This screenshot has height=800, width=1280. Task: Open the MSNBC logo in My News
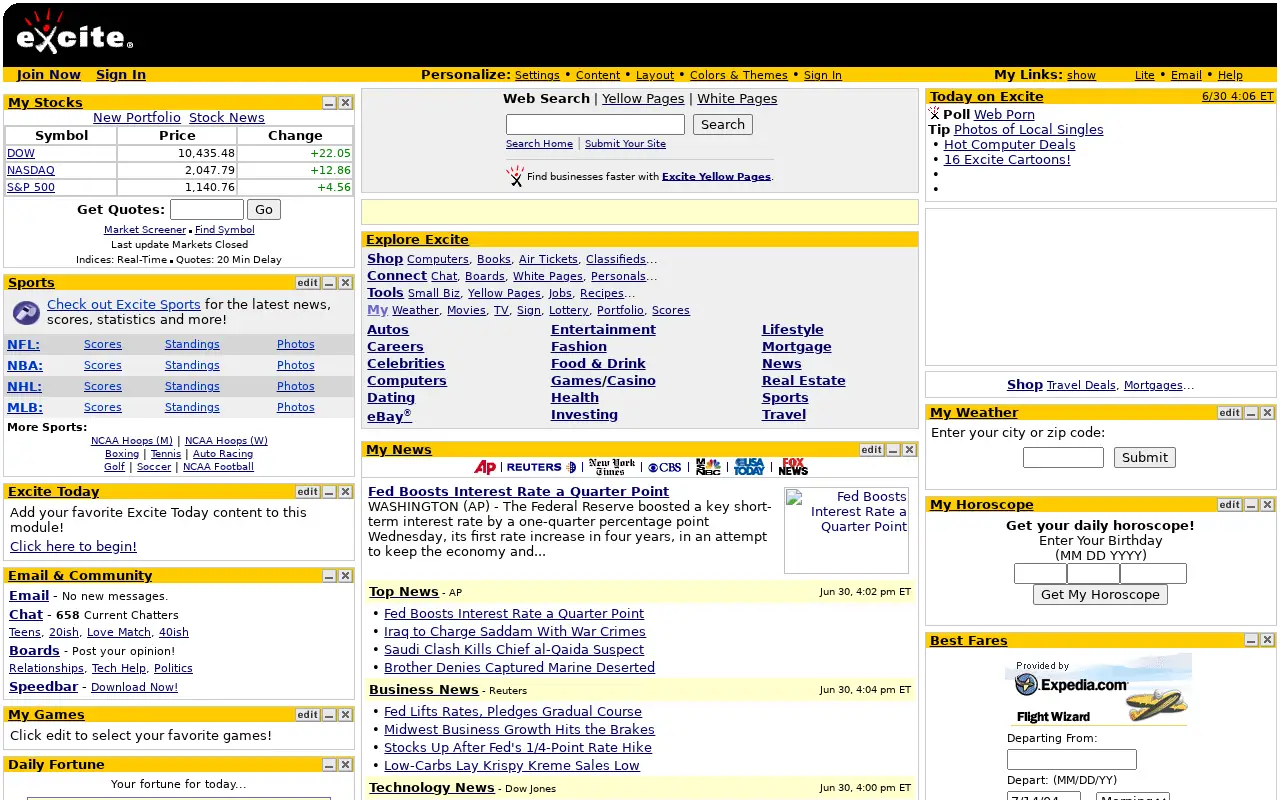point(708,467)
